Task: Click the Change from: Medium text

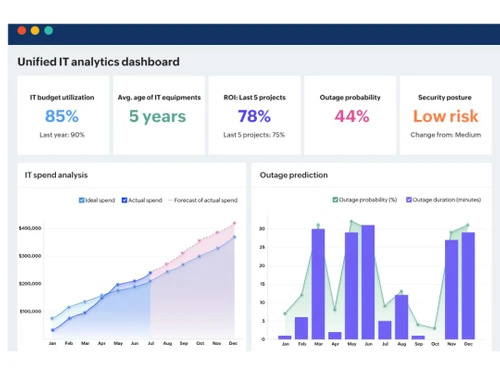Action: pyautogui.click(x=446, y=135)
